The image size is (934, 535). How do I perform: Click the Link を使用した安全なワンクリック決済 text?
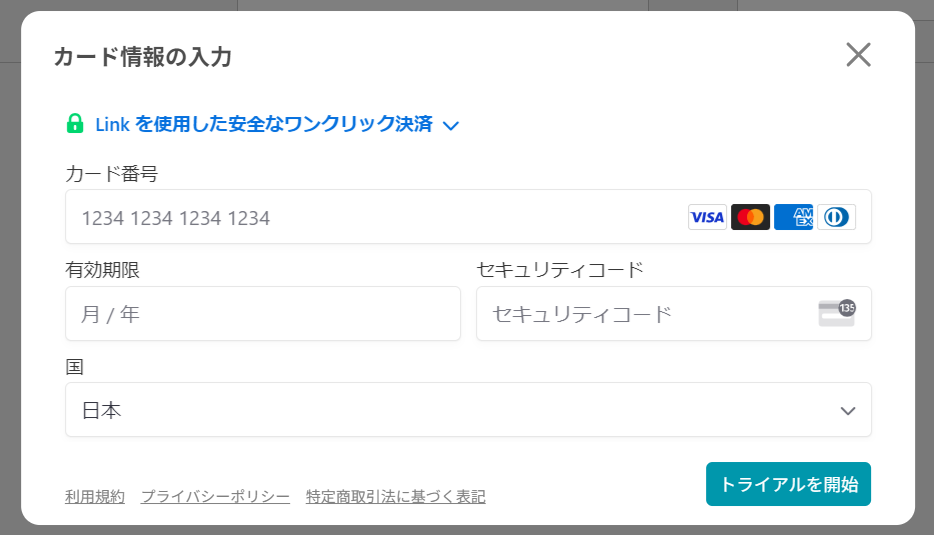click(x=264, y=124)
